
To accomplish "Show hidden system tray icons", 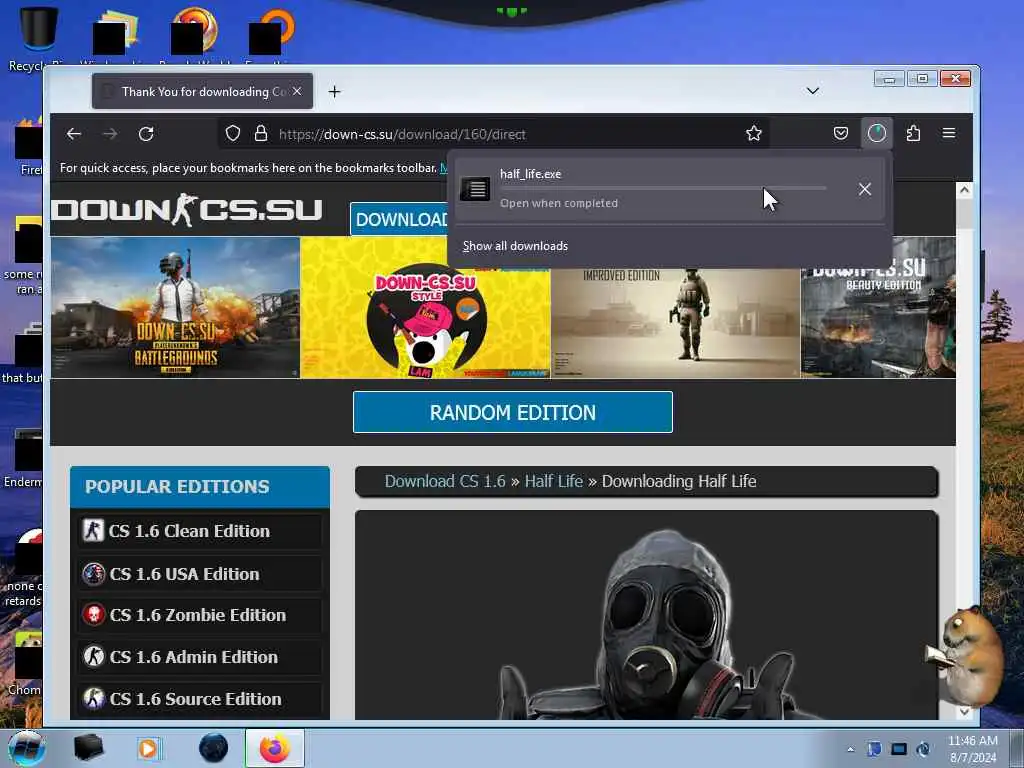I will (x=850, y=750).
